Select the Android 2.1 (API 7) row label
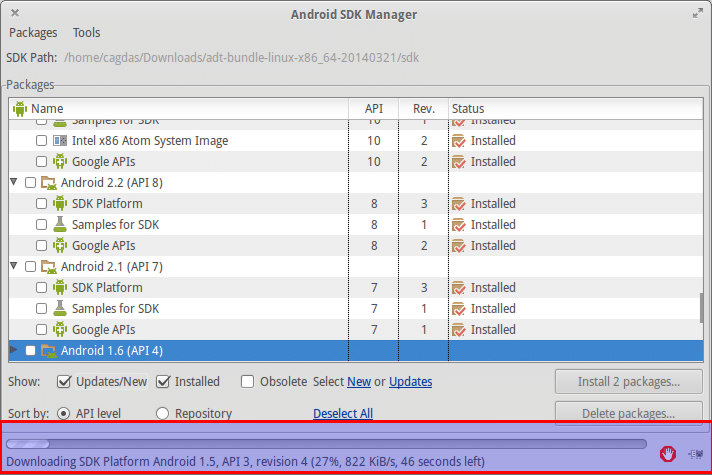Viewport: 712px width, 475px height. click(x=112, y=267)
